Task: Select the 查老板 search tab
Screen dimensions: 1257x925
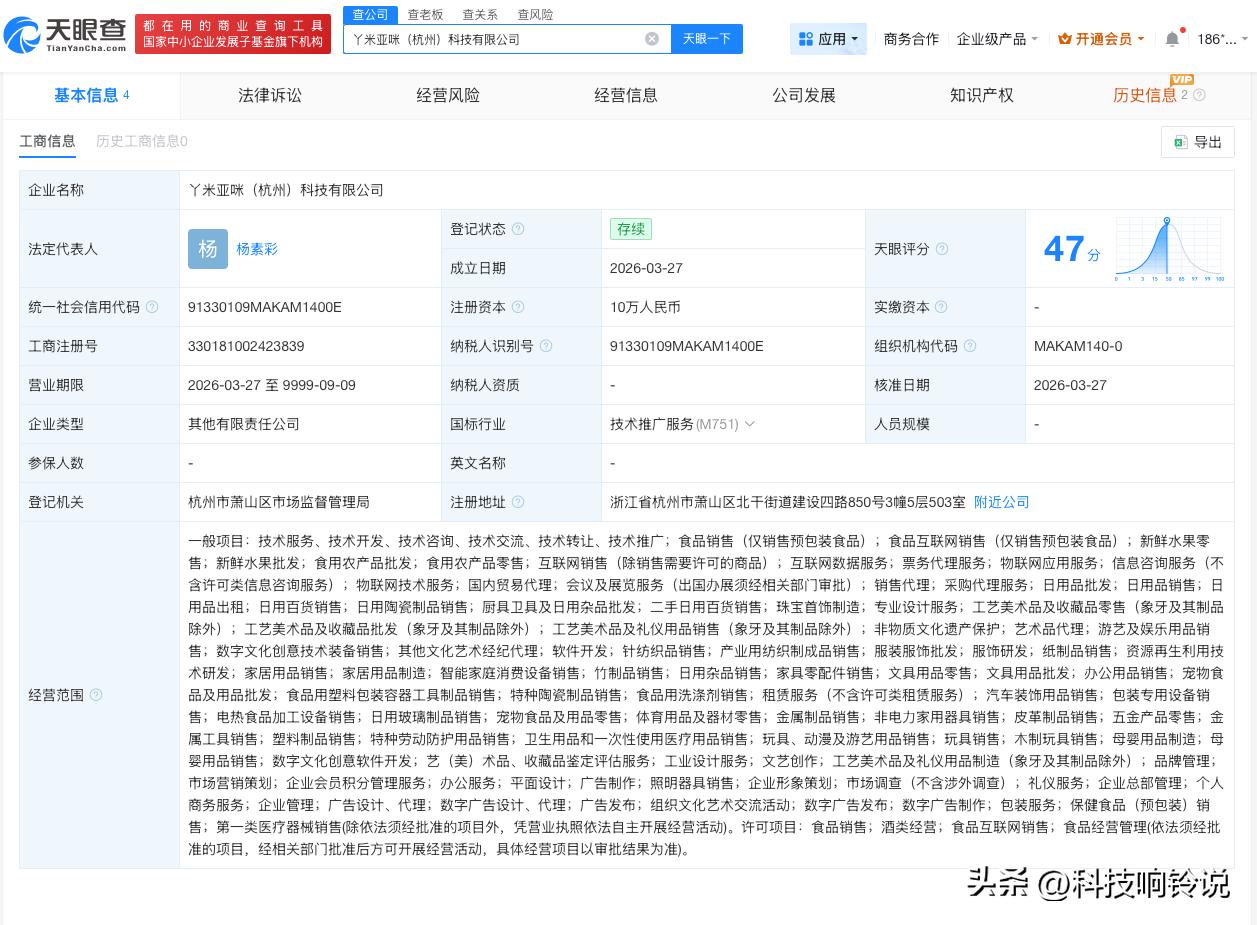Action: (424, 14)
